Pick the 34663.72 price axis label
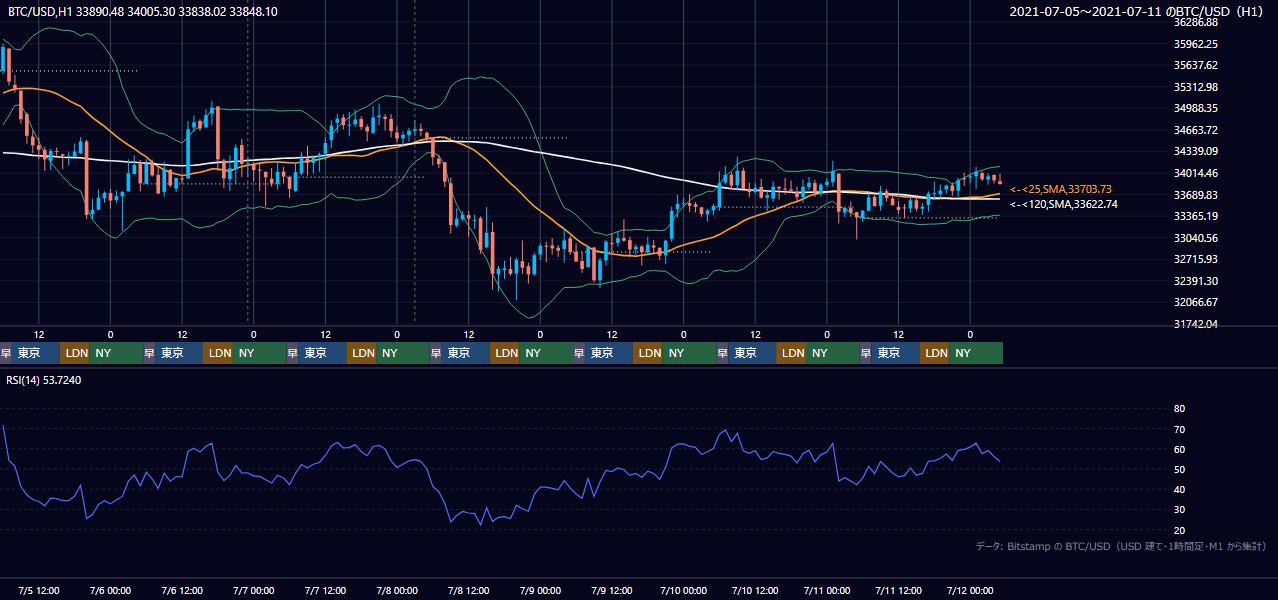1278x600 pixels. tap(1196, 130)
